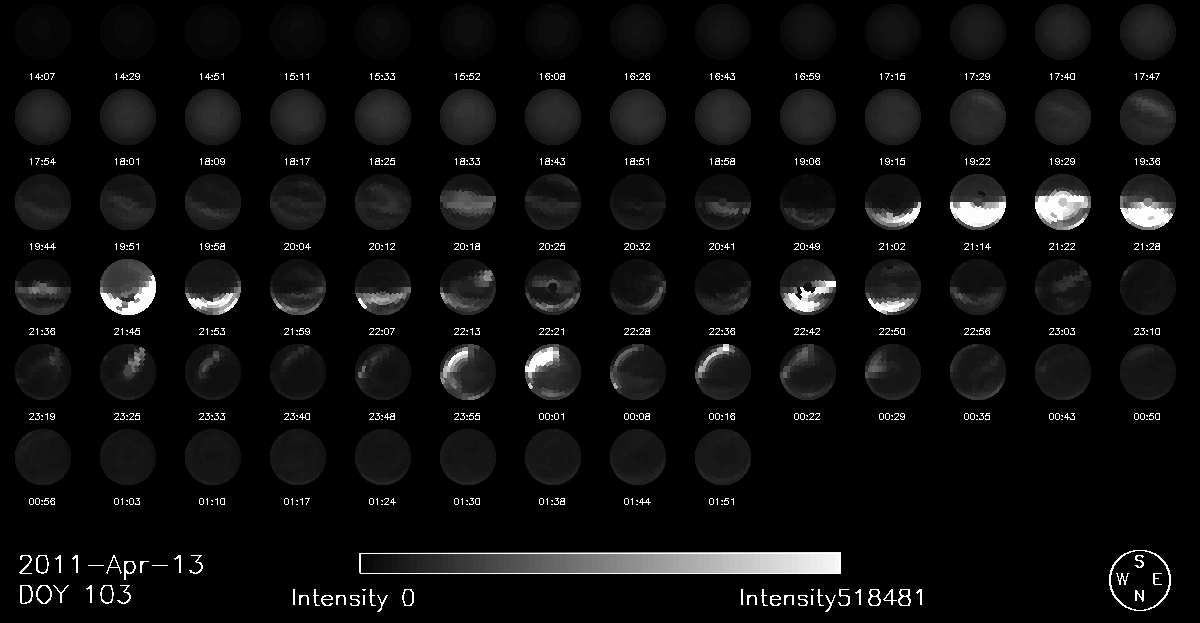The image size is (1200, 623).
Task: Select the first disk image labeled 14:07
Action: tap(43, 31)
